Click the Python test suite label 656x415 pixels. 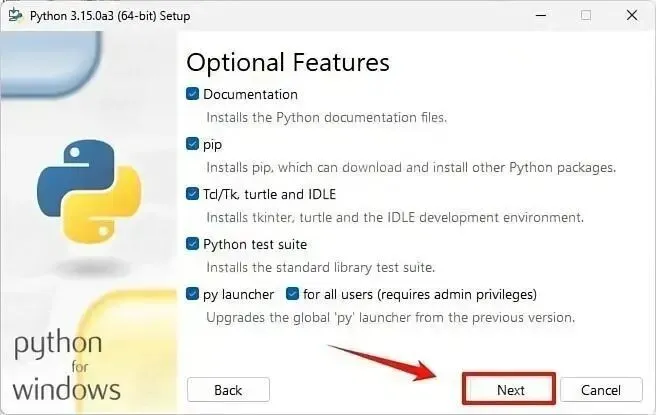(x=255, y=244)
